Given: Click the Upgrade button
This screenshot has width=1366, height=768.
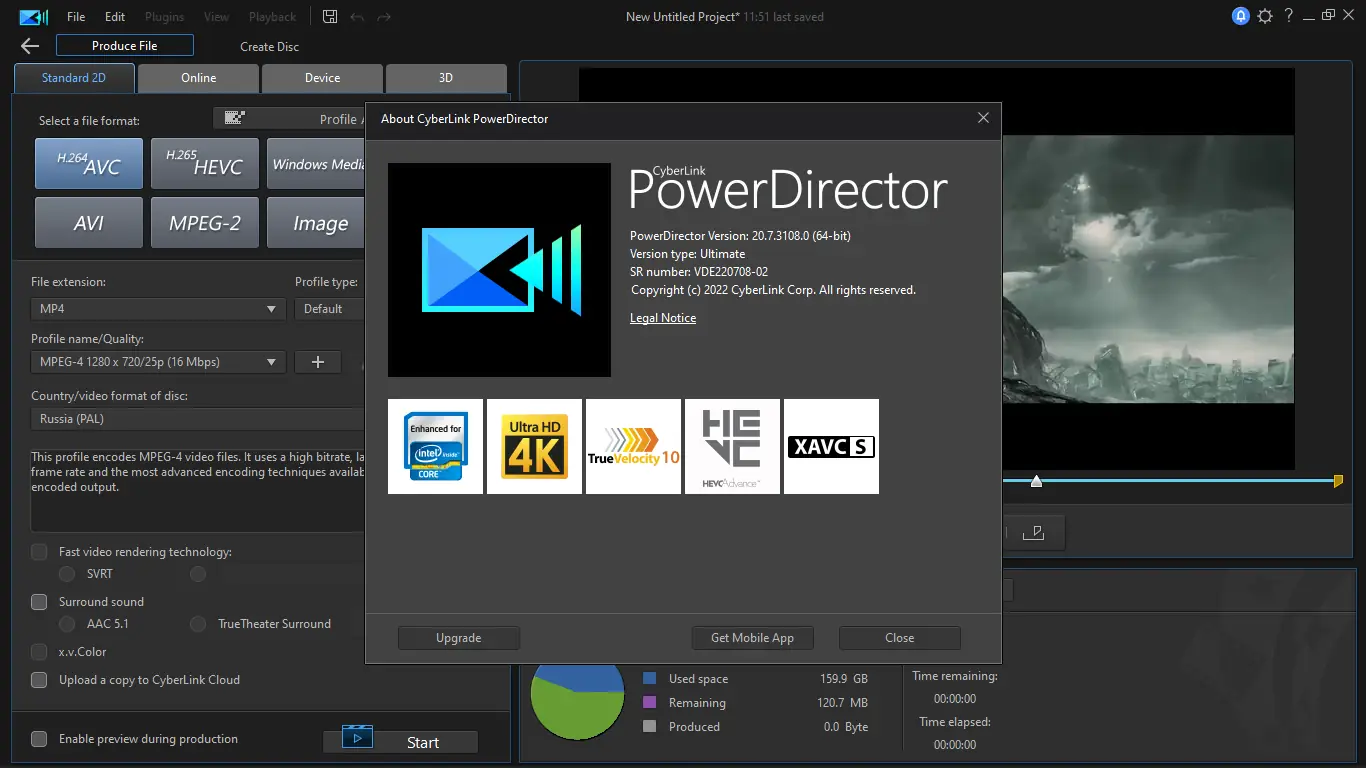Looking at the screenshot, I should tap(459, 638).
